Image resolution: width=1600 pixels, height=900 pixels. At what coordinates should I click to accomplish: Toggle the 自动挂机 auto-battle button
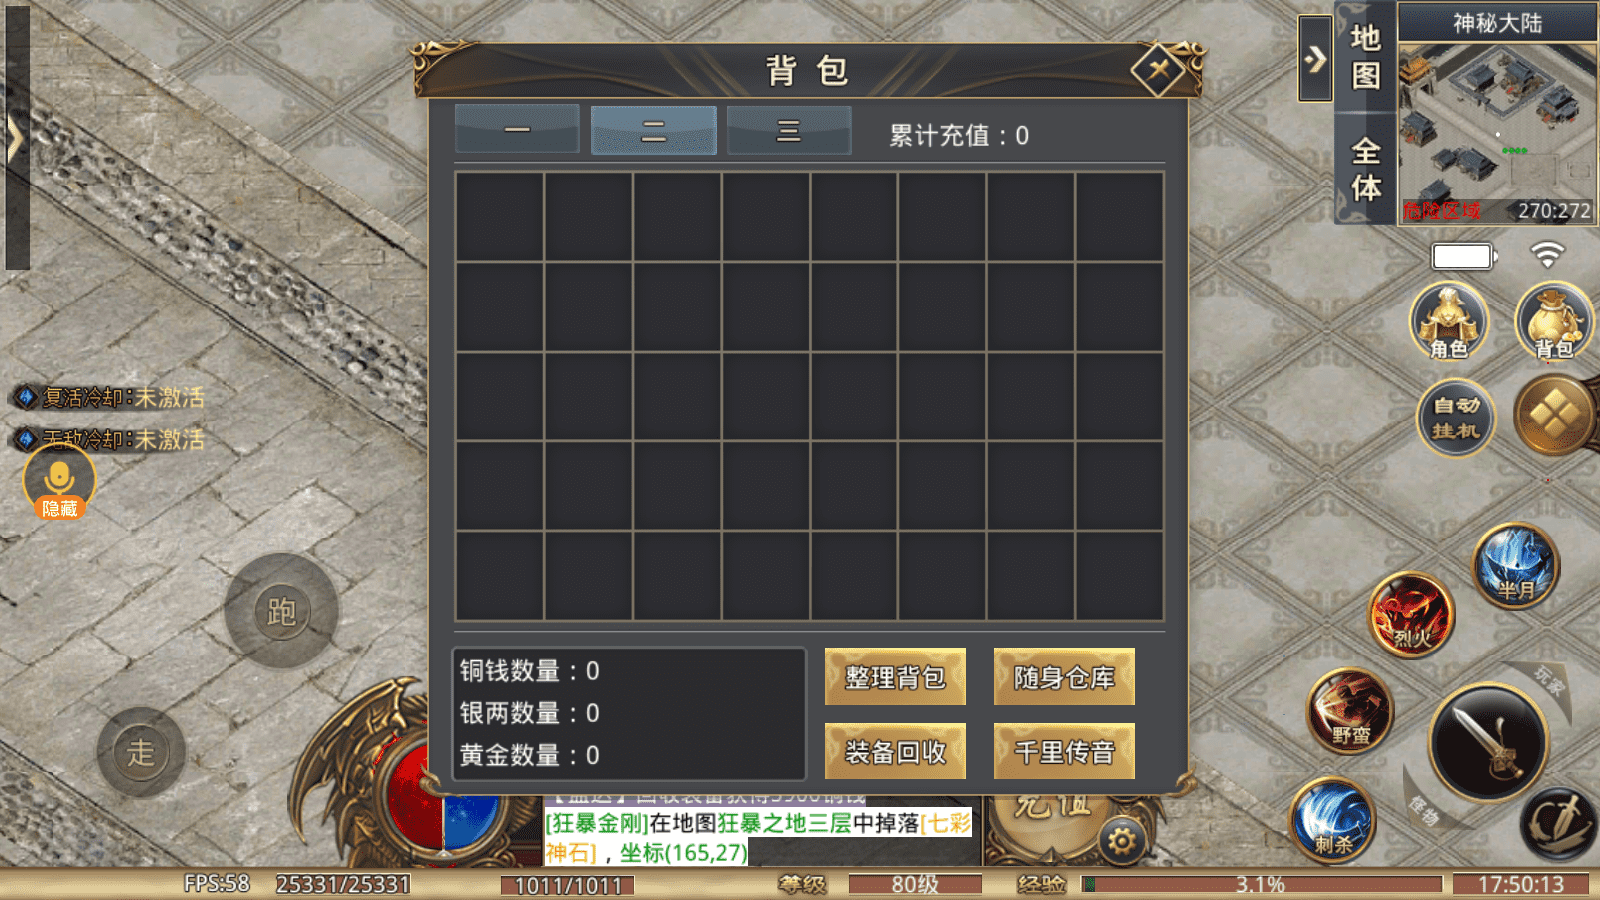1456,418
